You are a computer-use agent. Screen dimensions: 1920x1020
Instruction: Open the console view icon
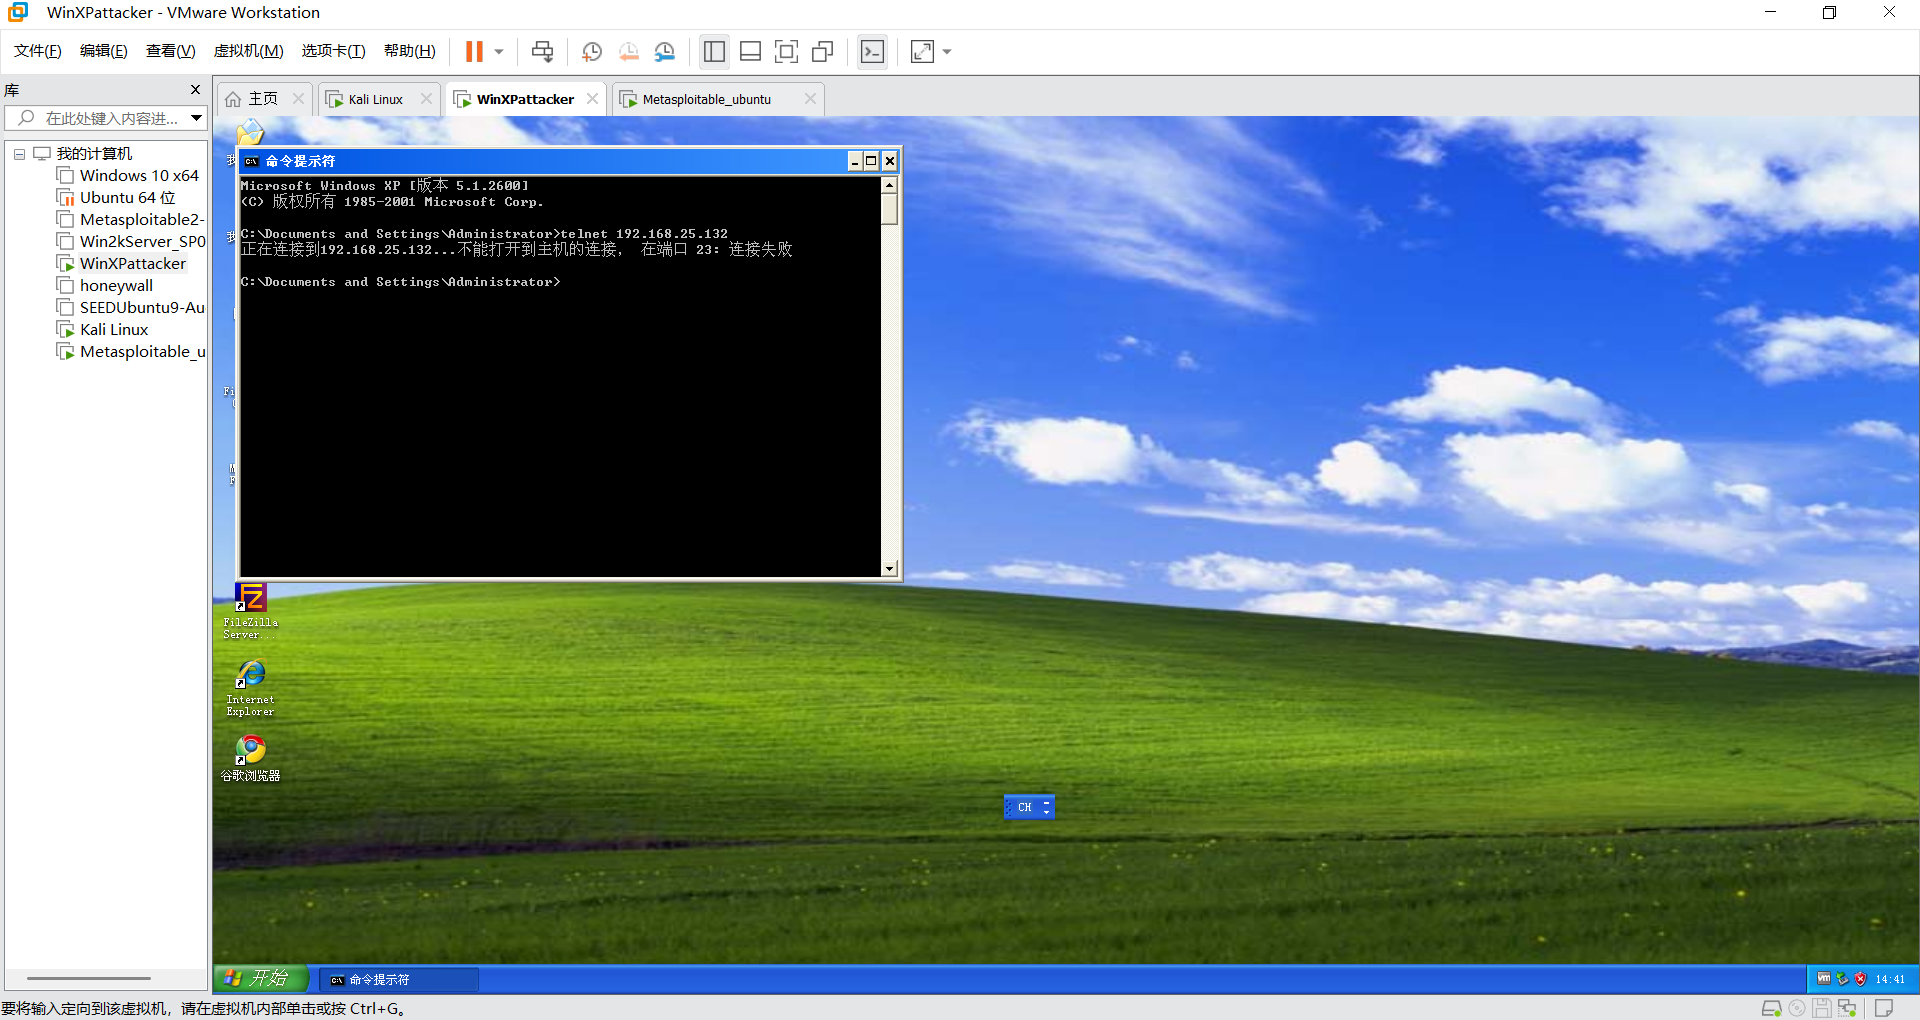pyautogui.click(x=872, y=51)
